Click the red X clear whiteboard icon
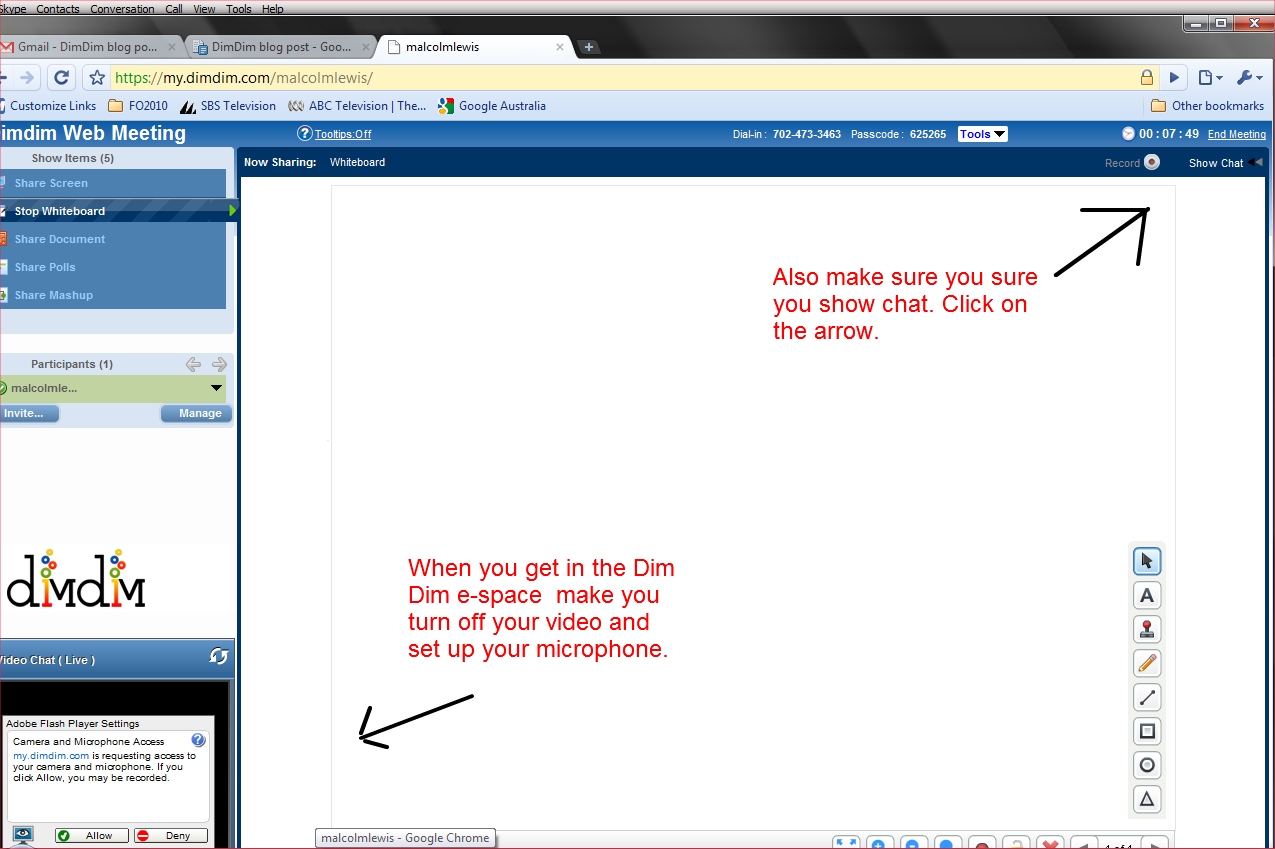 [1050, 843]
